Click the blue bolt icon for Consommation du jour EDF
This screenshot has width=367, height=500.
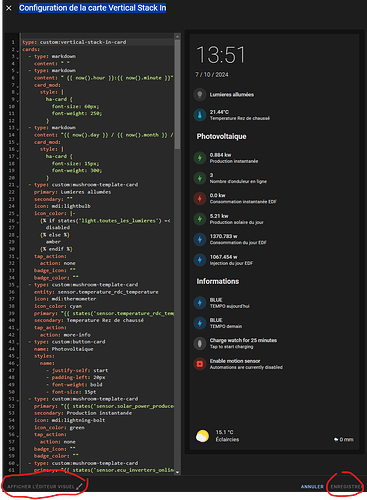point(200,239)
